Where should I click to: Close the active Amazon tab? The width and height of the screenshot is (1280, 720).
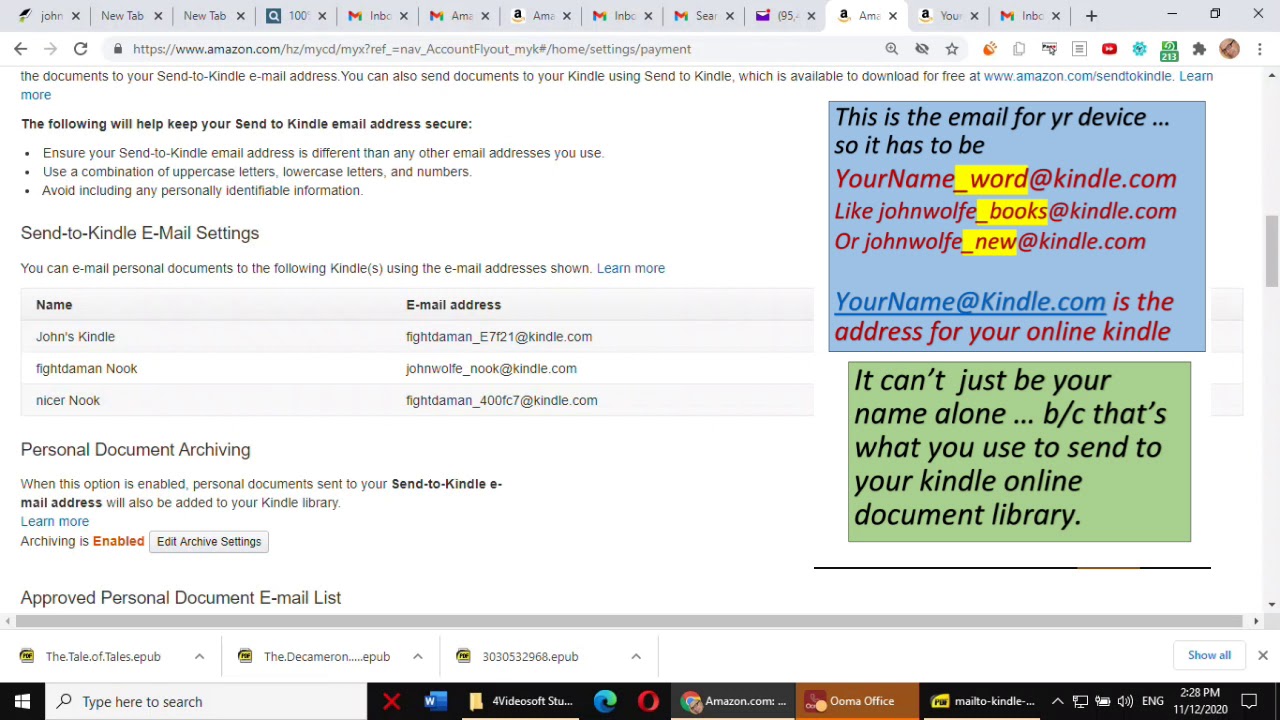pos(893,16)
